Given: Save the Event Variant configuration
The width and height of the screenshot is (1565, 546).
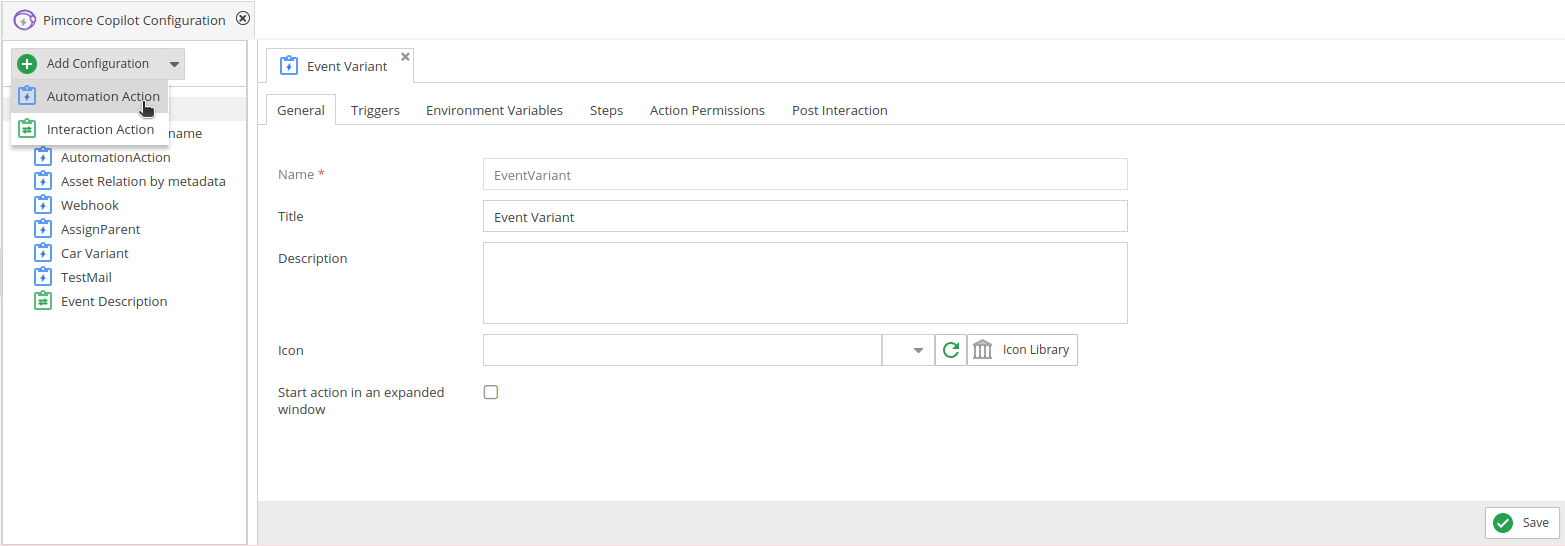Looking at the screenshot, I should tap(1522, 522).
